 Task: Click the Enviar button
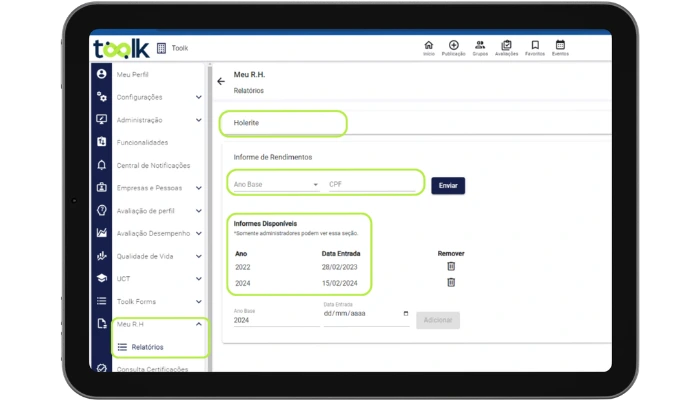point(448,185)
